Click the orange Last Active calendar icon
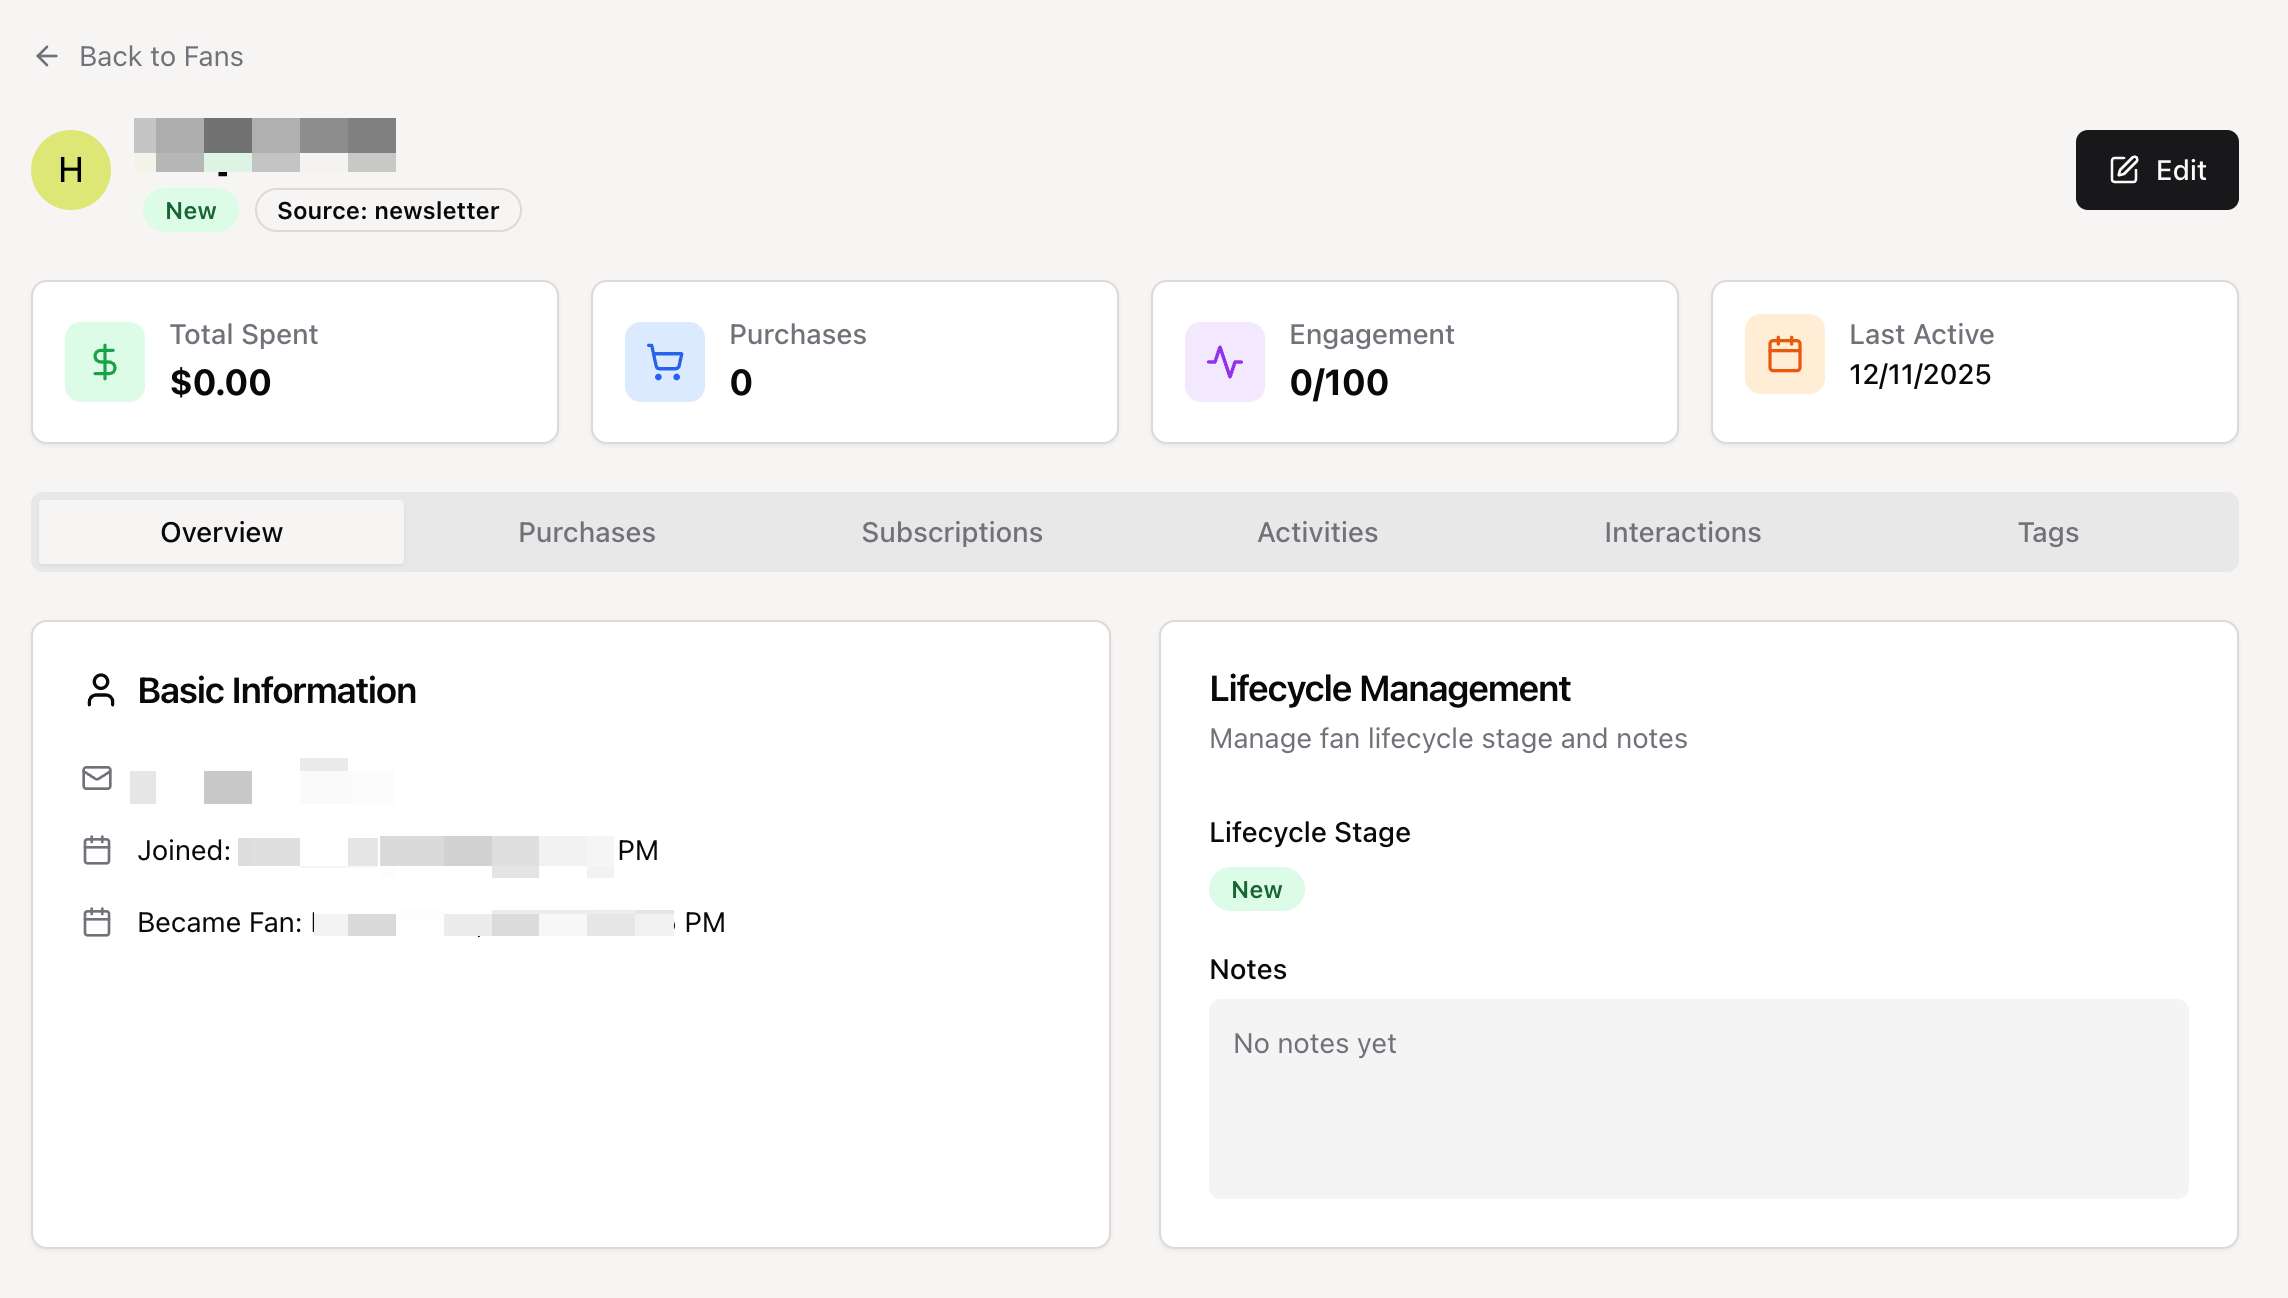 click(x=1785, y=354)
